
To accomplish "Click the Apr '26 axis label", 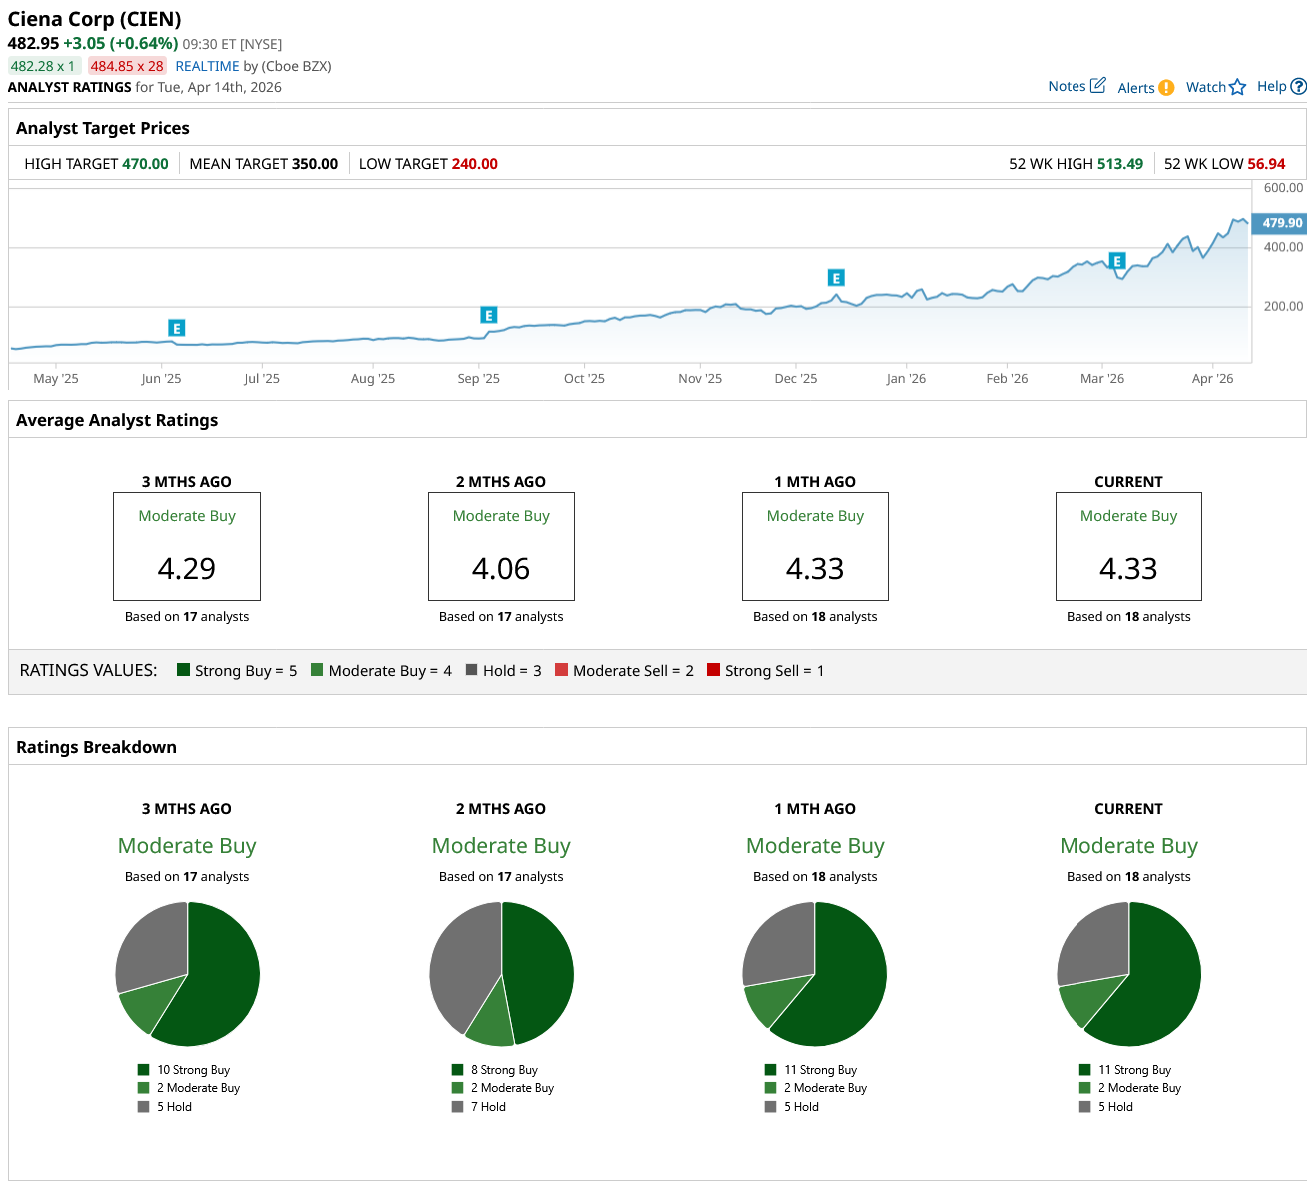I will click(1212, 378).
